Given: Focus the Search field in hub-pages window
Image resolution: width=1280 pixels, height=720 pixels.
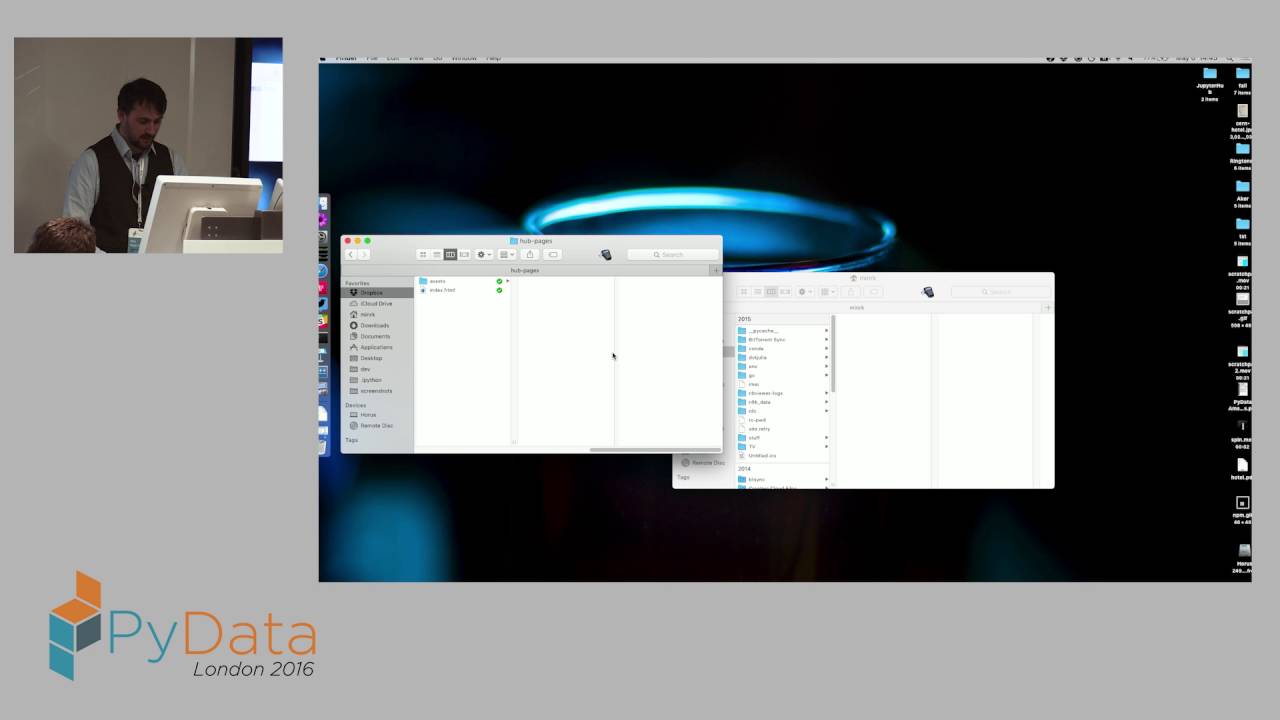Looking at the screenshot, I should point(673,255).
